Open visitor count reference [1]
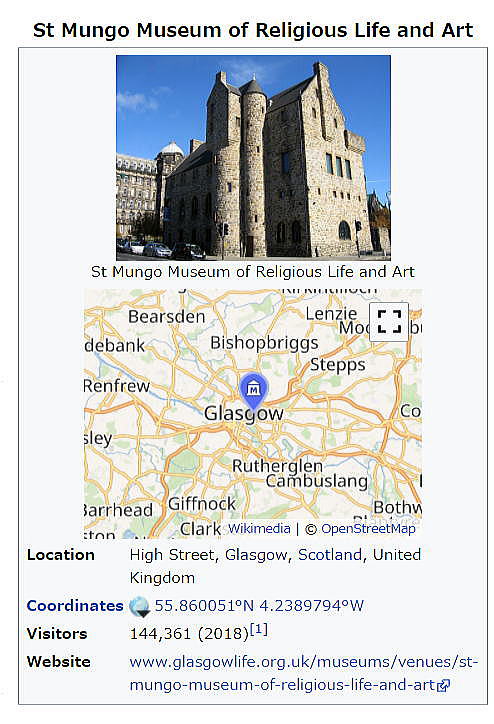Screen dimensions: 494x724 click(259, 629)
